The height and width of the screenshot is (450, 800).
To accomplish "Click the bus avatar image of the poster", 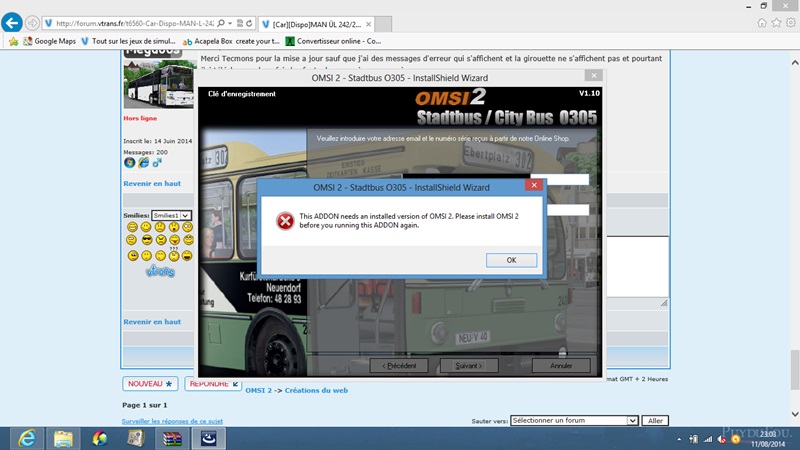I will coord(159,84).
